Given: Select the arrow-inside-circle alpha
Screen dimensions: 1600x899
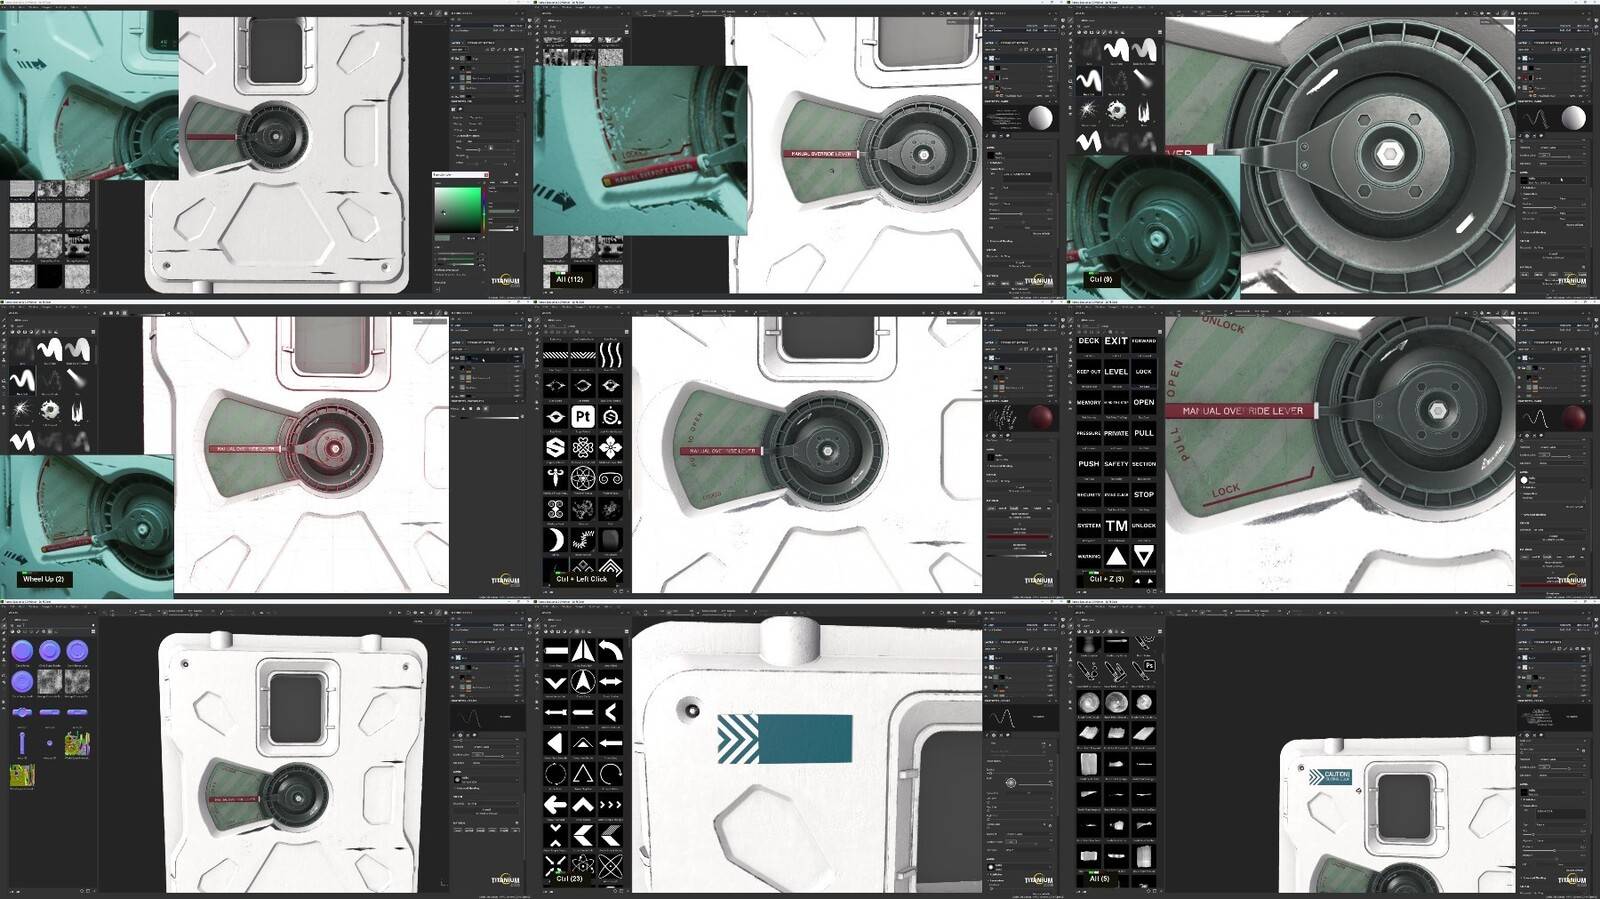Looking at the screenshot, I should 583,682.
